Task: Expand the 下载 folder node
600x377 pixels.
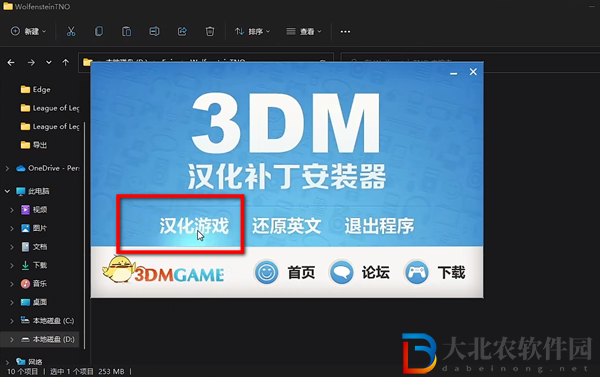Action: pos(12,265)
